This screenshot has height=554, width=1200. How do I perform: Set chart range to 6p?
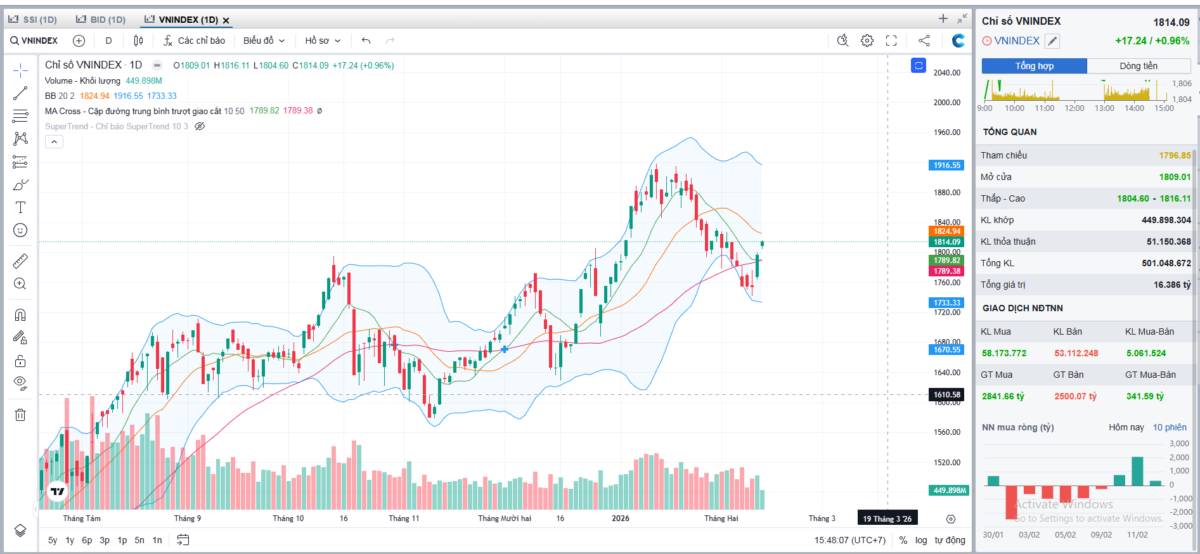pyautogui.click(x=87, y=540)
